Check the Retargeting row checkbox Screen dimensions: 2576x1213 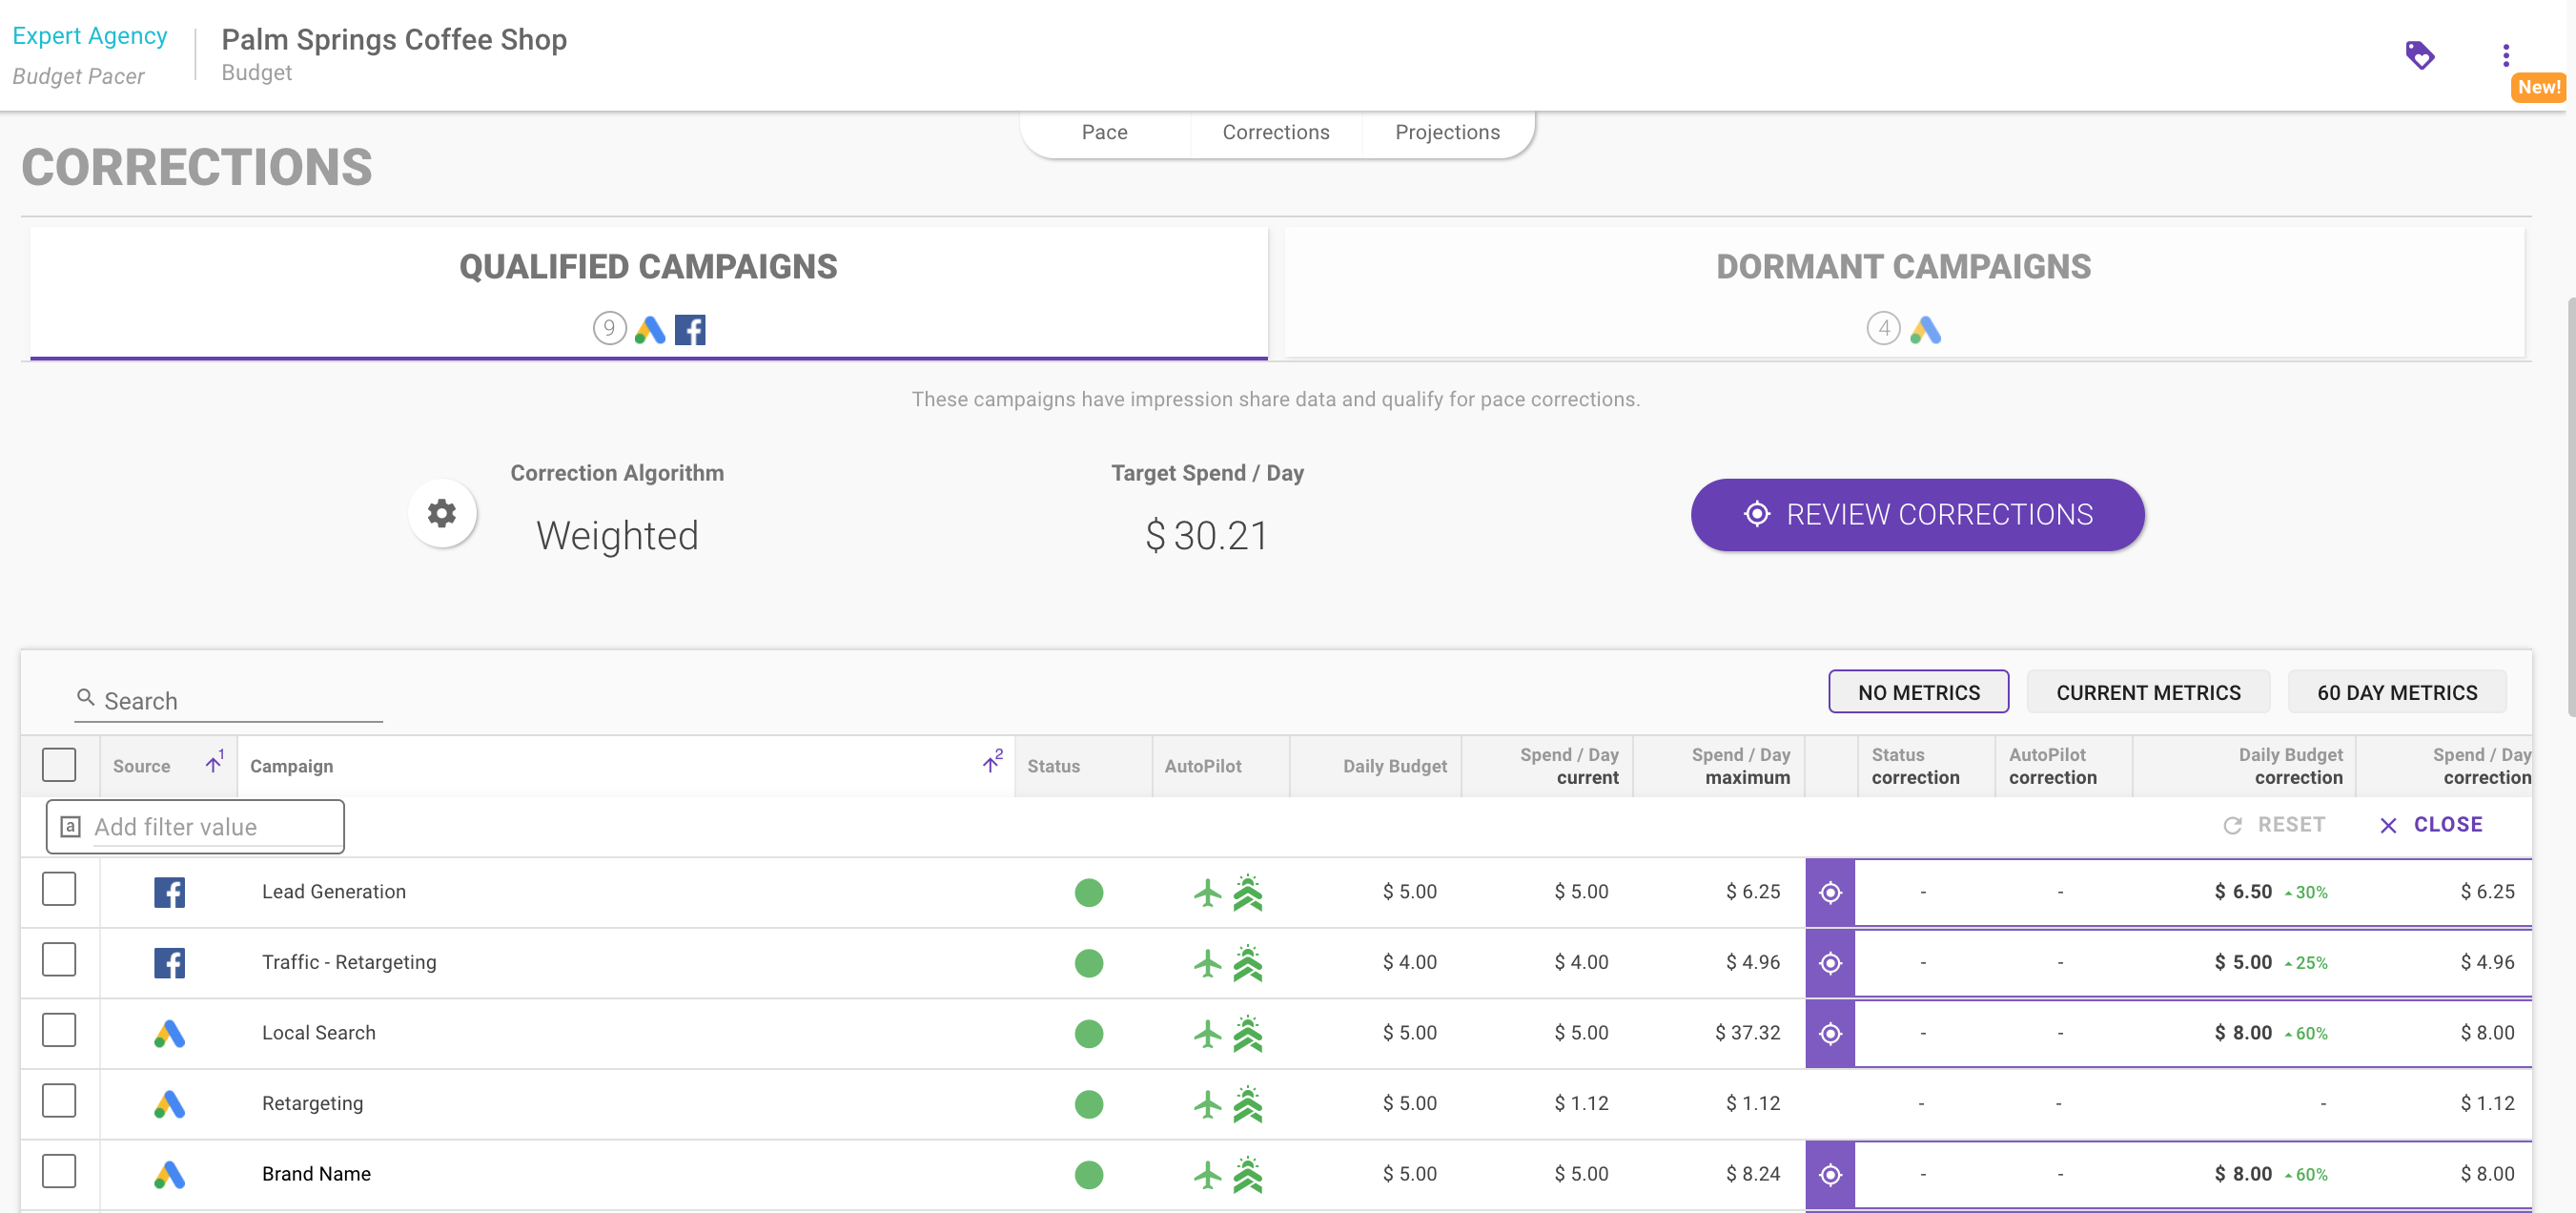(x=59, y=1100)
